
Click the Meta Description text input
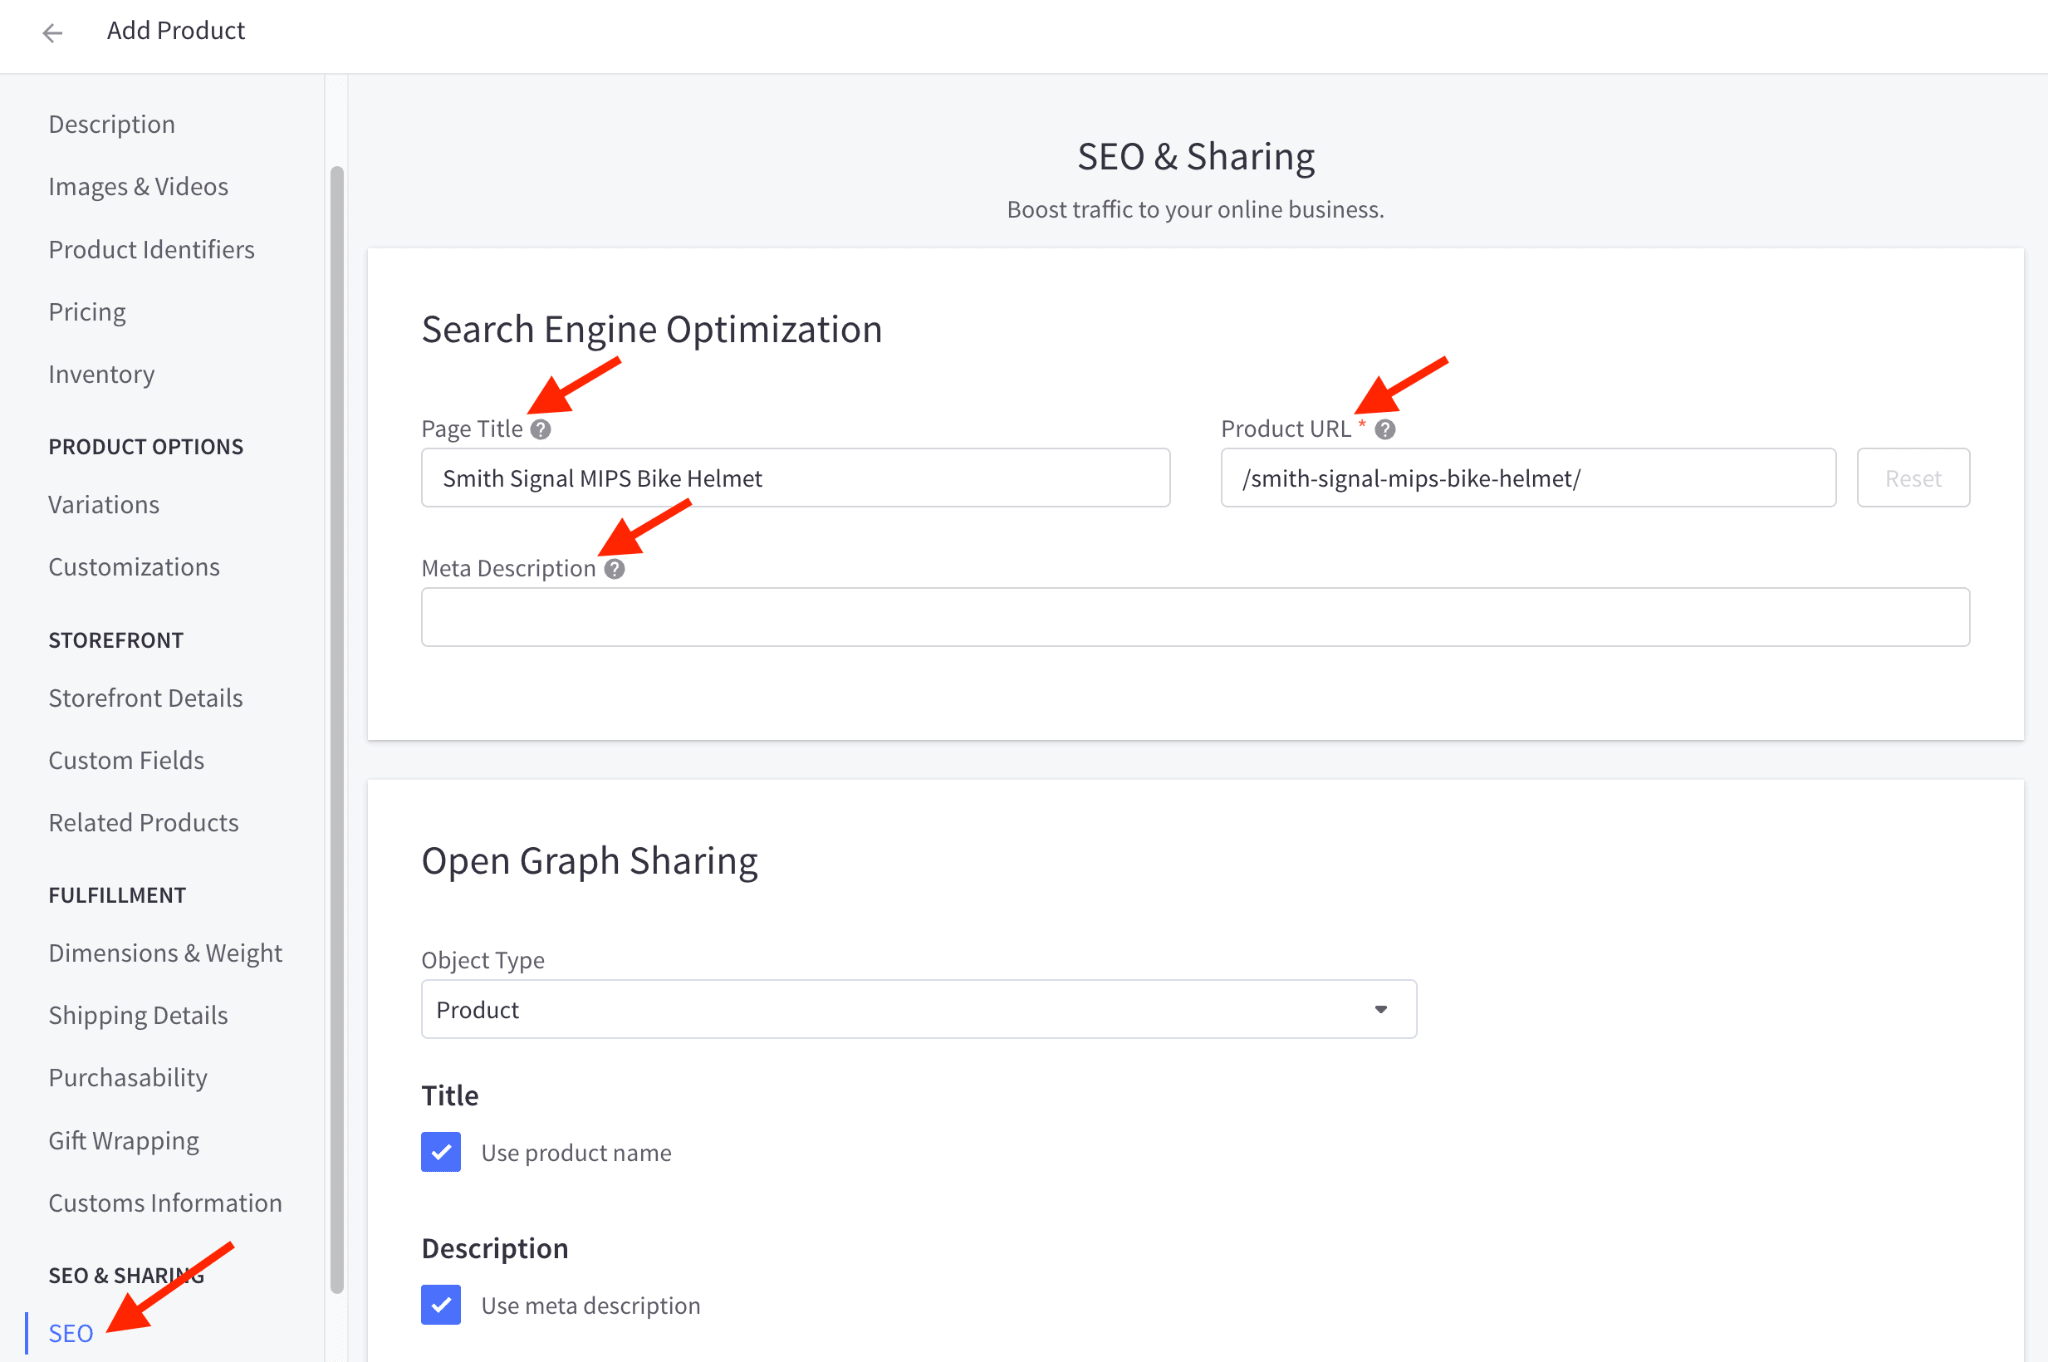coord(1194,616)
